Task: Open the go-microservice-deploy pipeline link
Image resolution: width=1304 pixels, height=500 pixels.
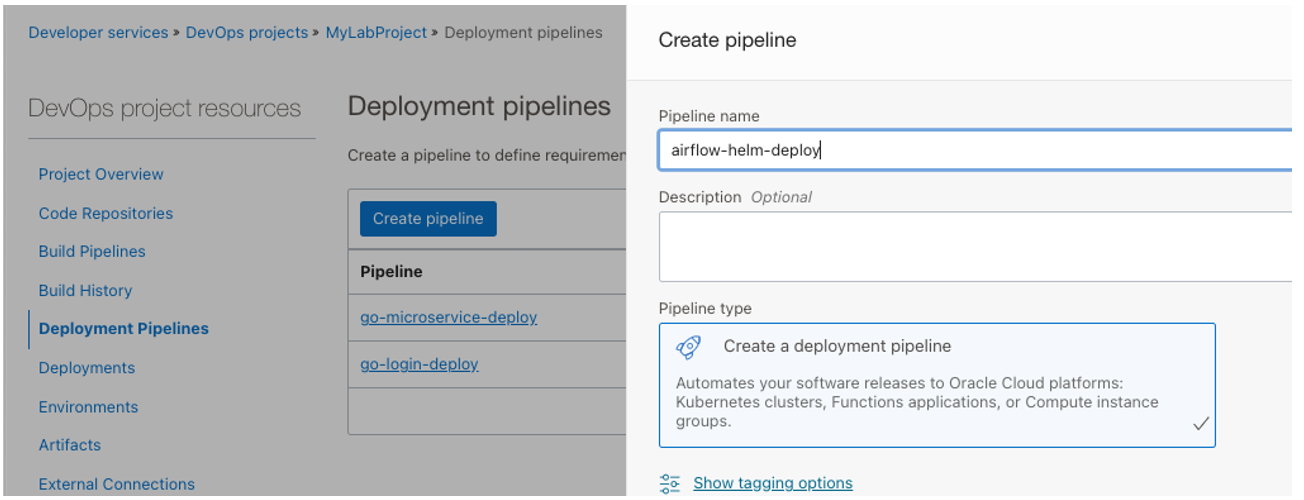Action: [x=448, y=318]
